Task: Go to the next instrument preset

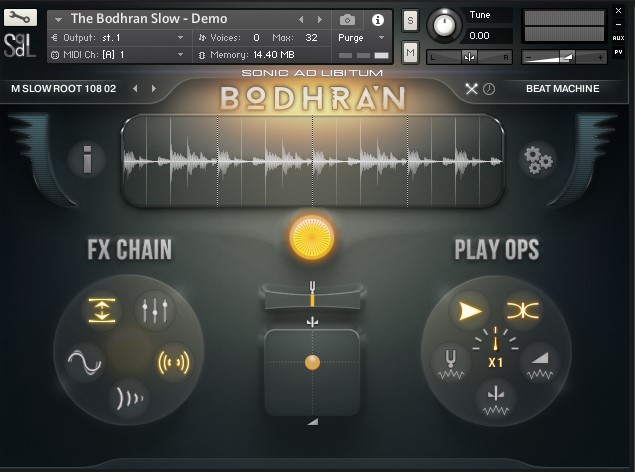Action: [320, 19]
